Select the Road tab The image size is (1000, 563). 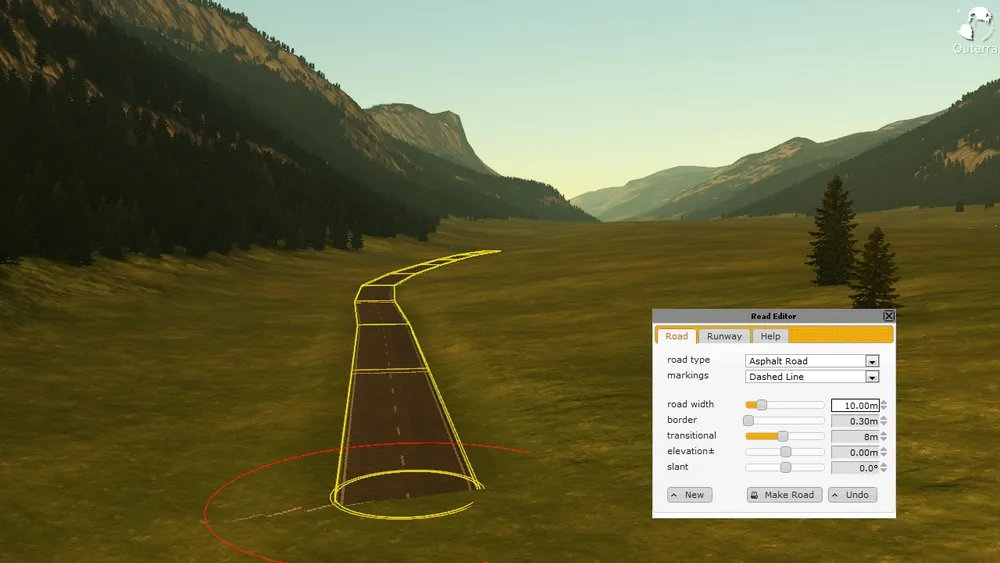pos(676,336)
